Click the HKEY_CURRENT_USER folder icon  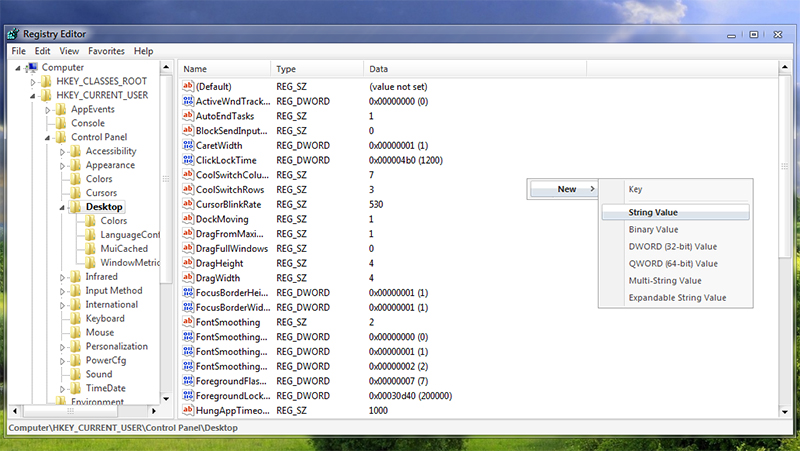tap(46, 95)
